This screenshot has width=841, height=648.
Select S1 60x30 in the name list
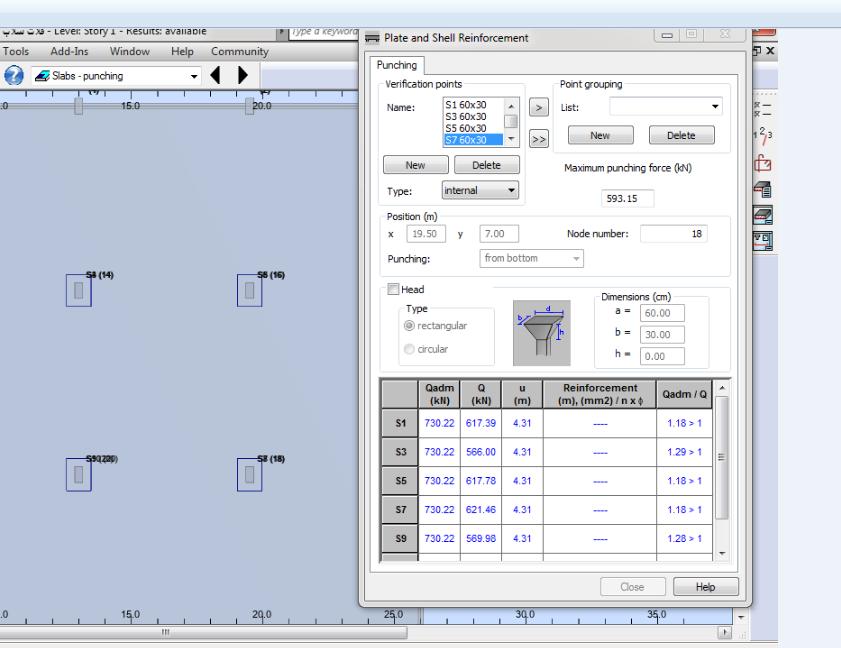point(473,105)
